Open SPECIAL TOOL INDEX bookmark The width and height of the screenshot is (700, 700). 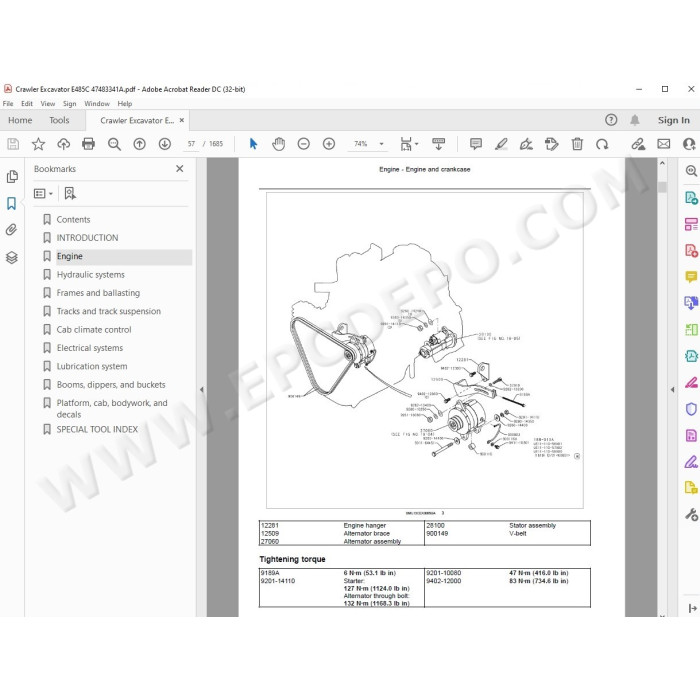(x=97, y=429)
